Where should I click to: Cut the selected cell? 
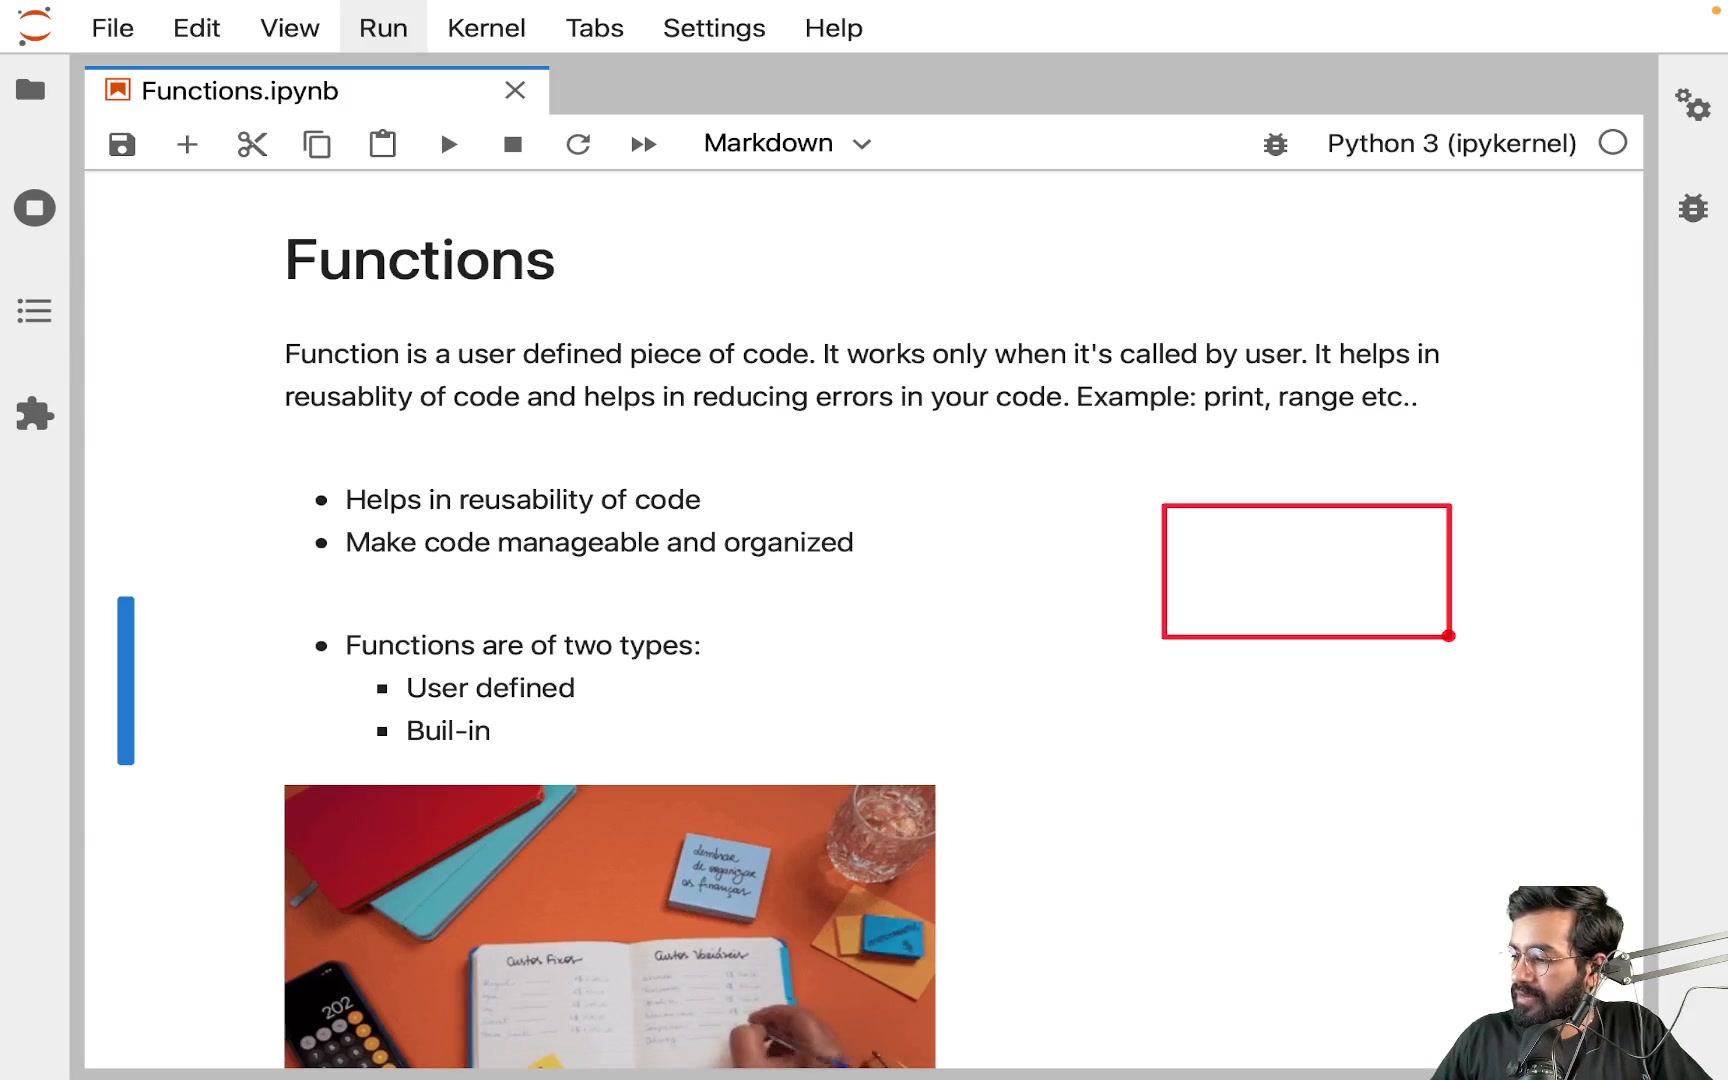pos(252,144)
